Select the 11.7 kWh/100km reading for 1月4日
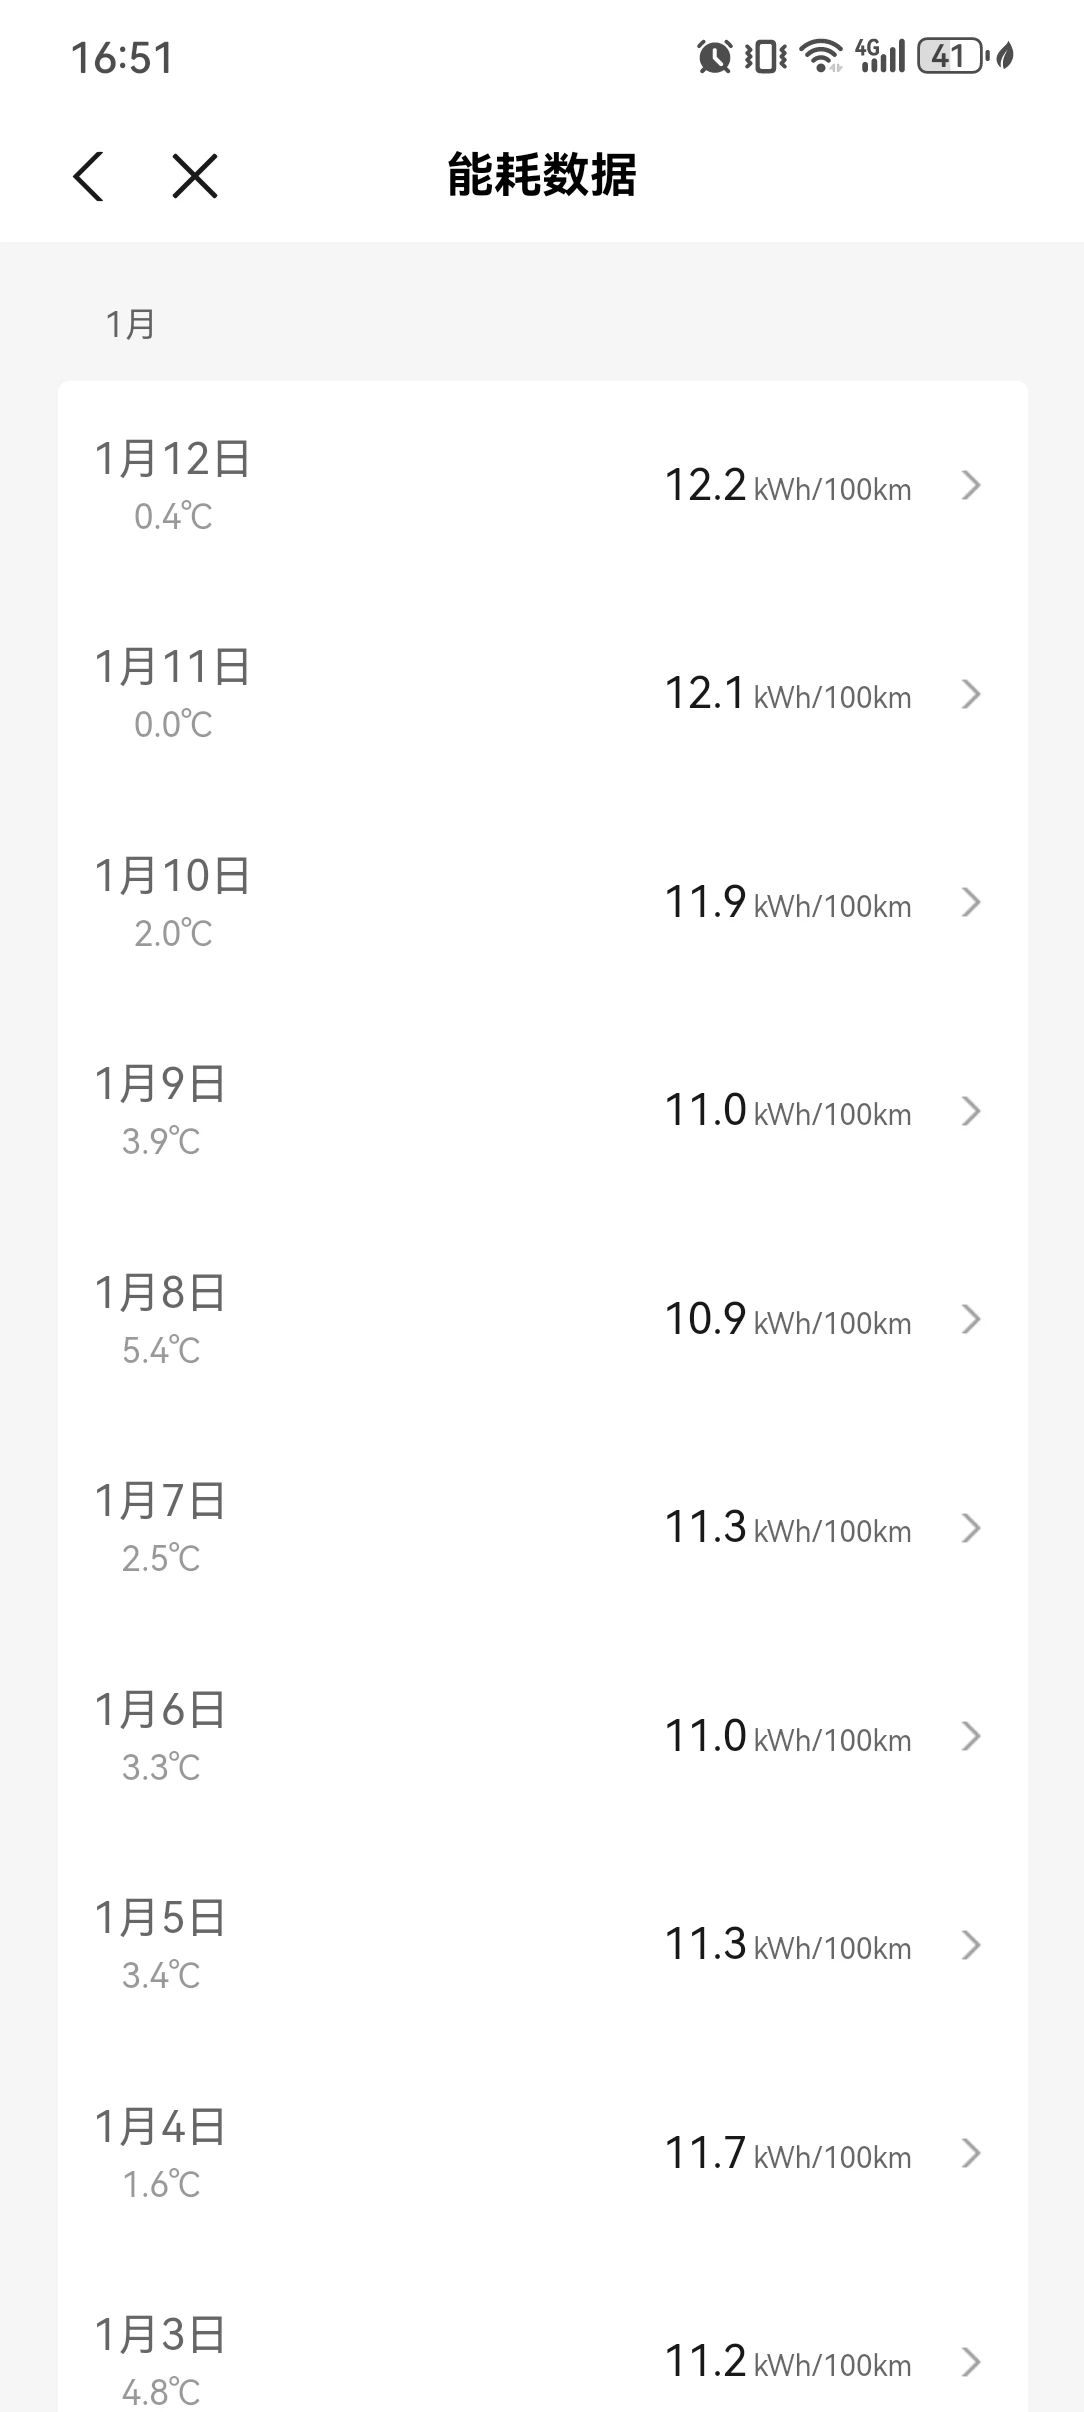 788,2153
